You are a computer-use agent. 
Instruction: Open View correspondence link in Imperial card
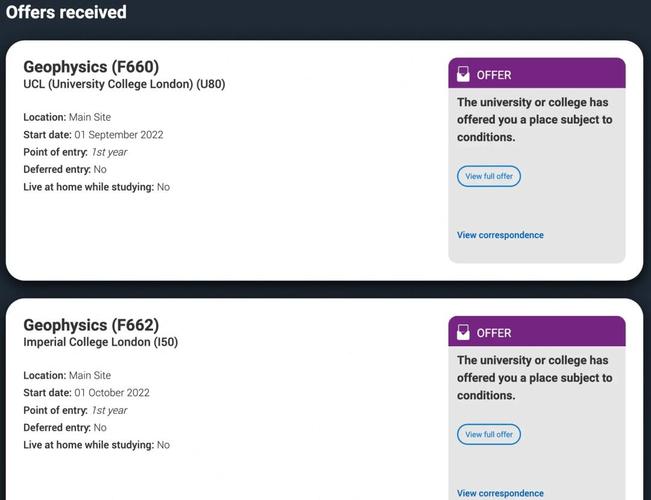coord(500,493)
